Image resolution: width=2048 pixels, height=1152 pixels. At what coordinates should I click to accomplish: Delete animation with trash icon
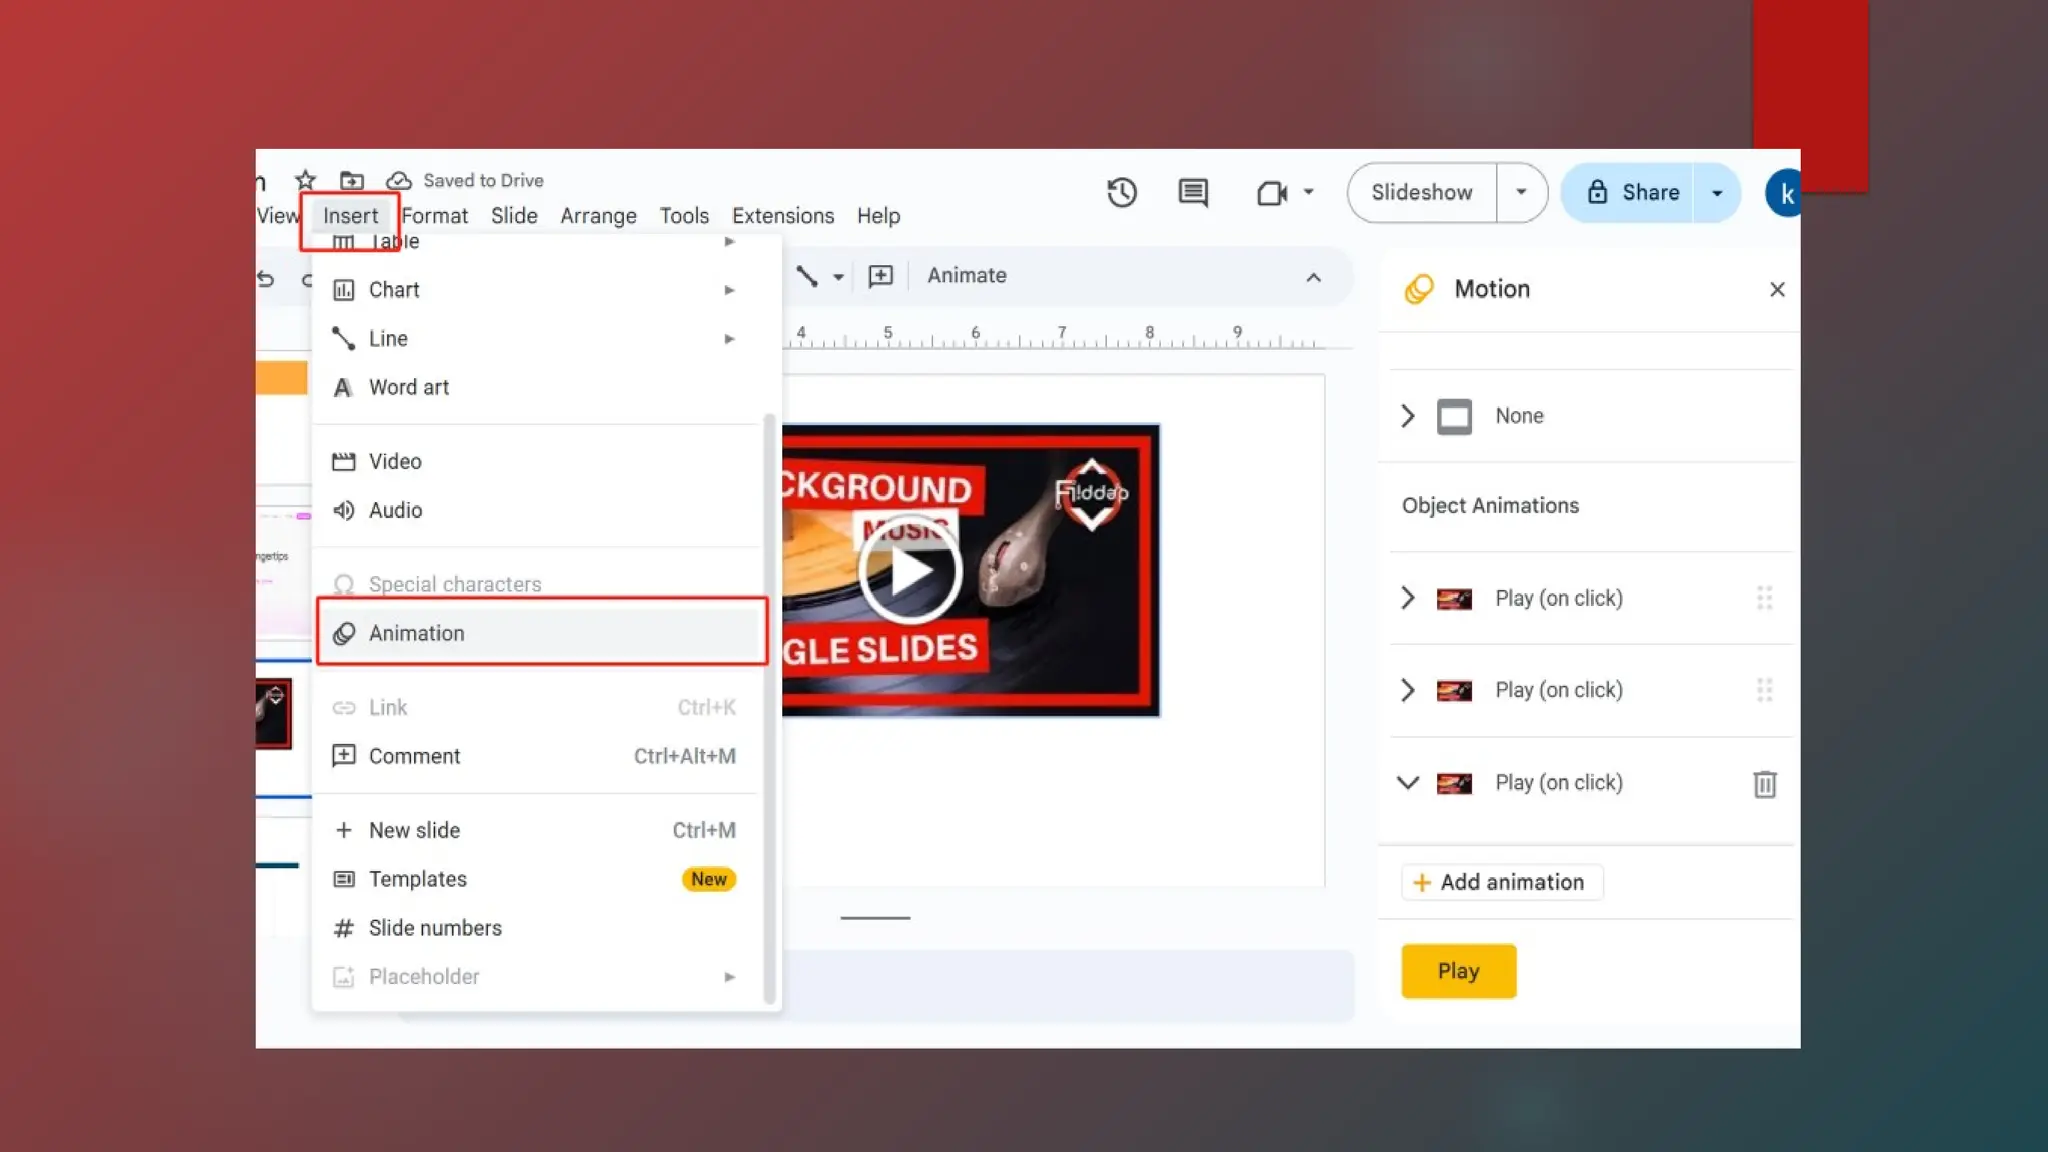click(1764, 784)
